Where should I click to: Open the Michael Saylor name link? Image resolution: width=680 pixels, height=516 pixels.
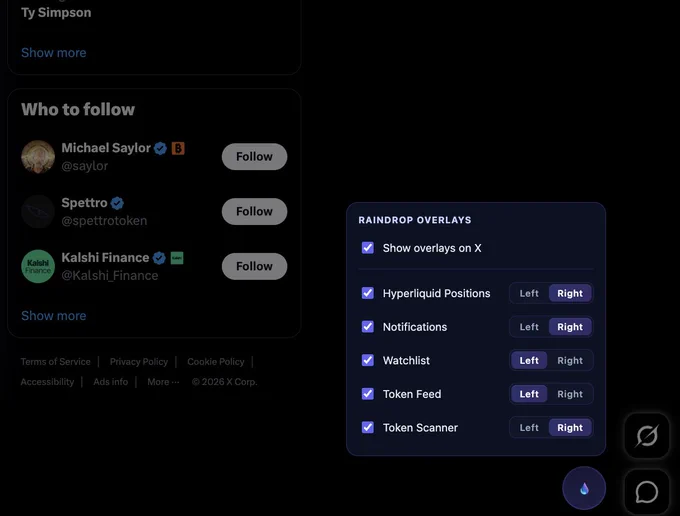point(106,148)
